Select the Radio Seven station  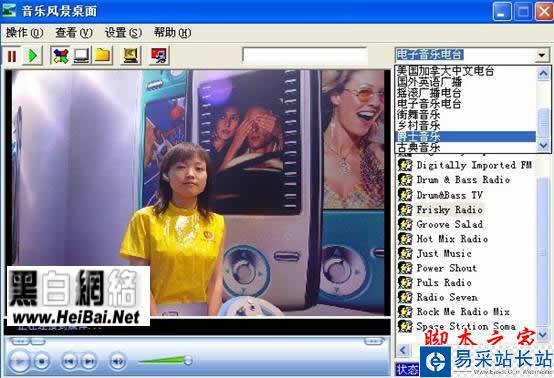tap(447, 297)
